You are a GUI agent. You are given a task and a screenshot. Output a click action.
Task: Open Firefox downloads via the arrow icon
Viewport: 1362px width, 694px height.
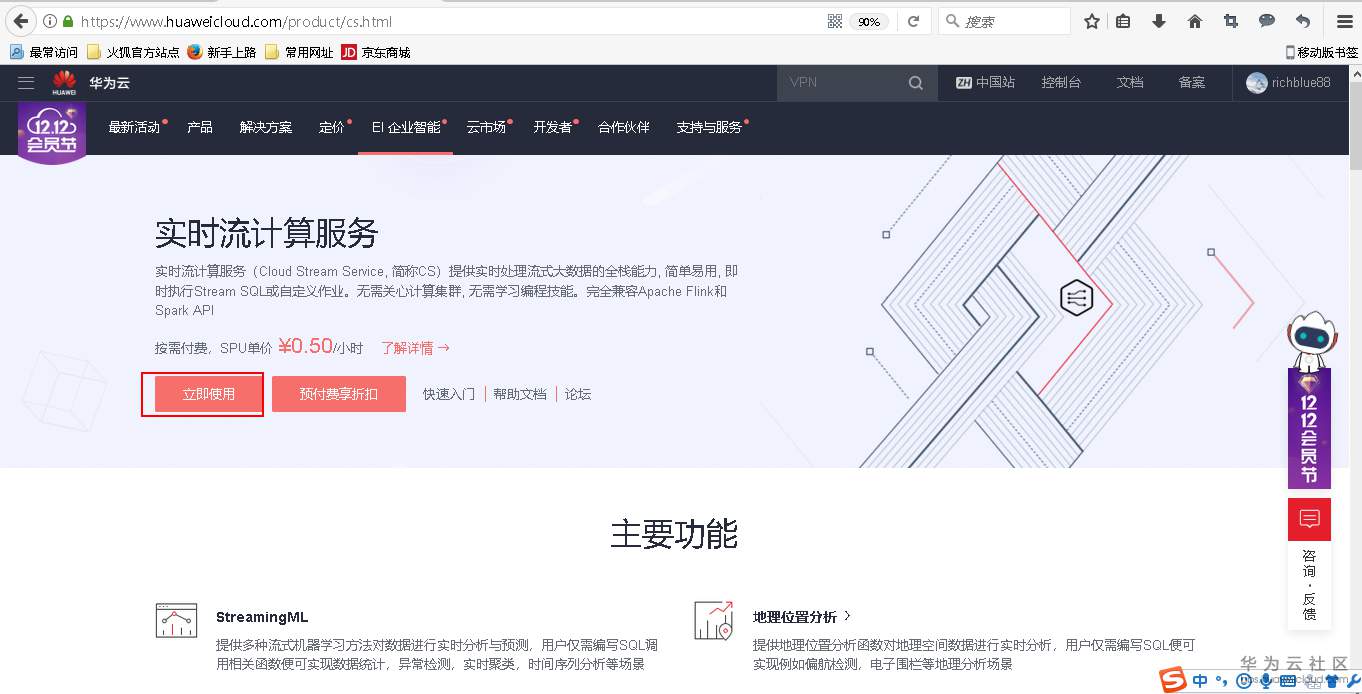[1160, 20]
